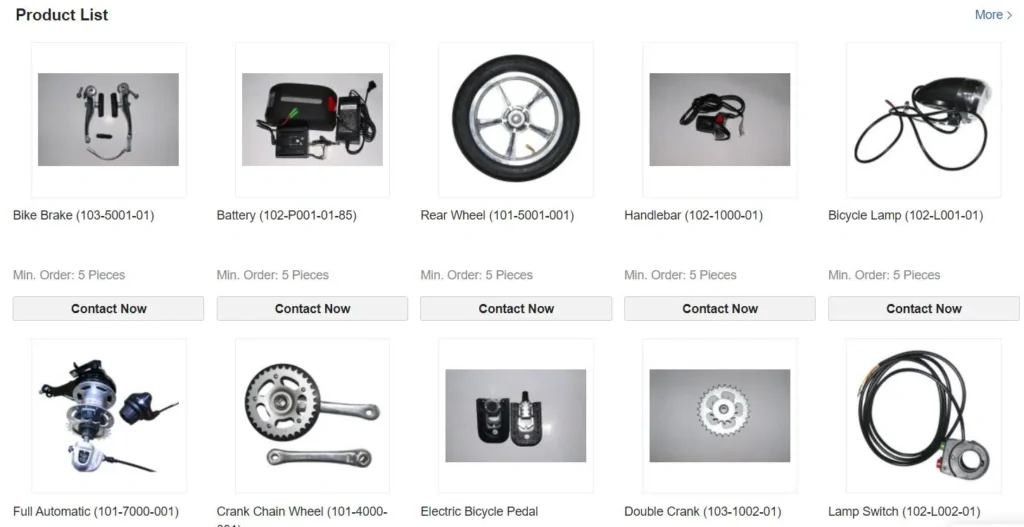Click Contact Now under Handlebar
Viewport: 1024px width, 527px height.
(720, 308)
